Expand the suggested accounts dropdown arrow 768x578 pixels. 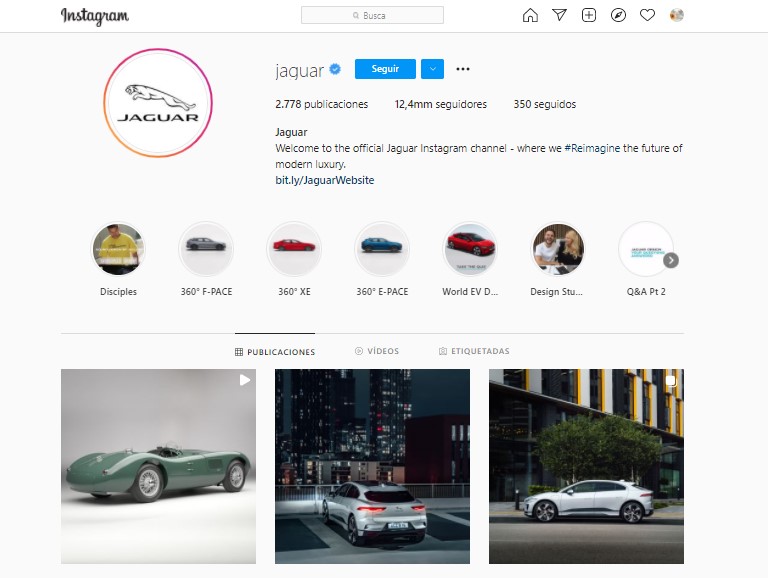432,69
